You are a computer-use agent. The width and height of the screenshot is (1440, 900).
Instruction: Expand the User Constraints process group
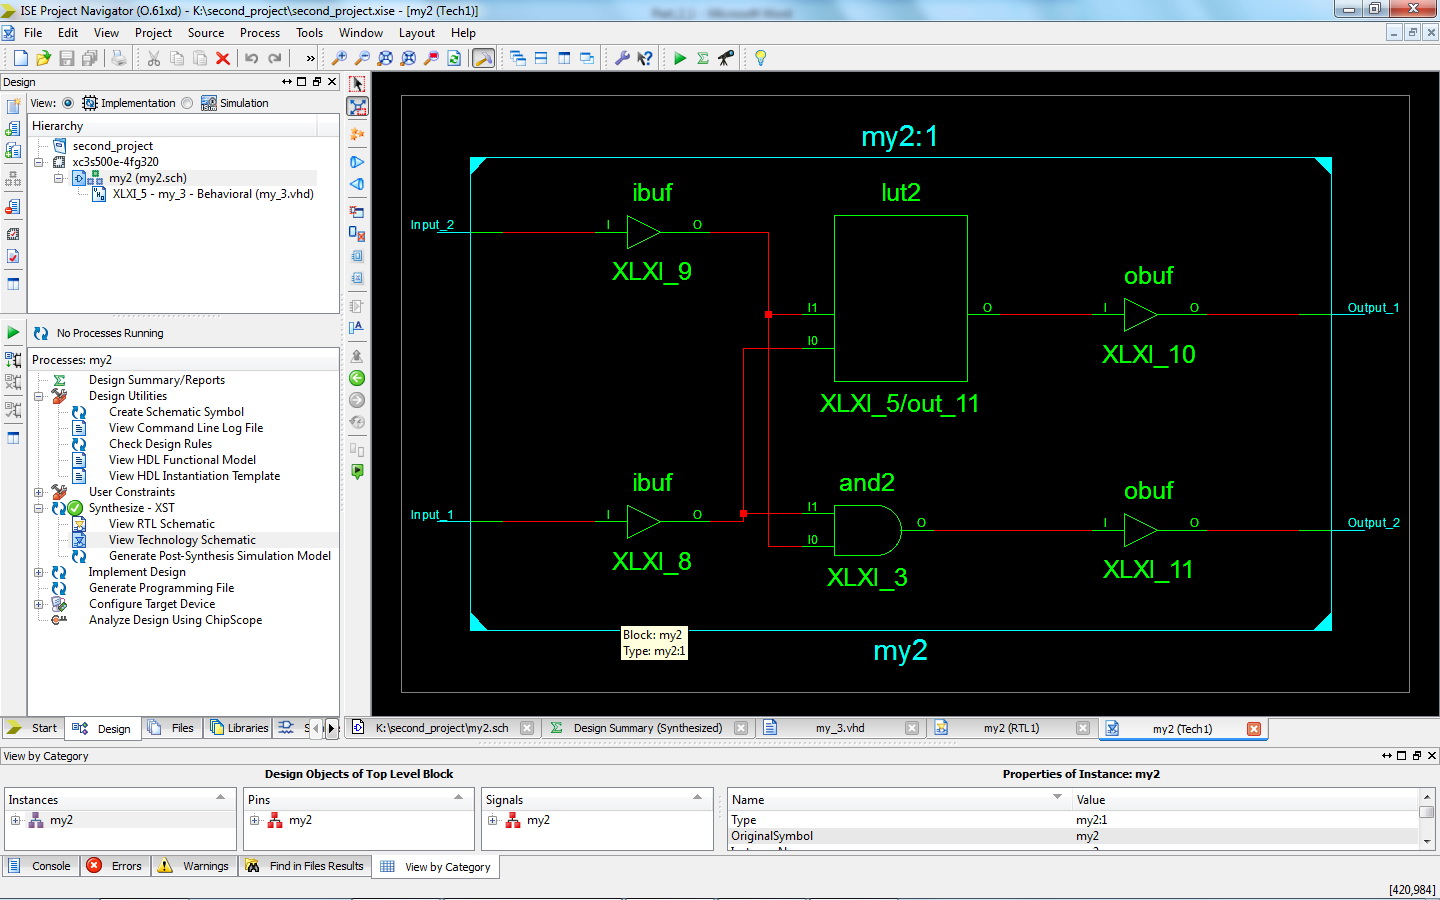click(39, 492)
